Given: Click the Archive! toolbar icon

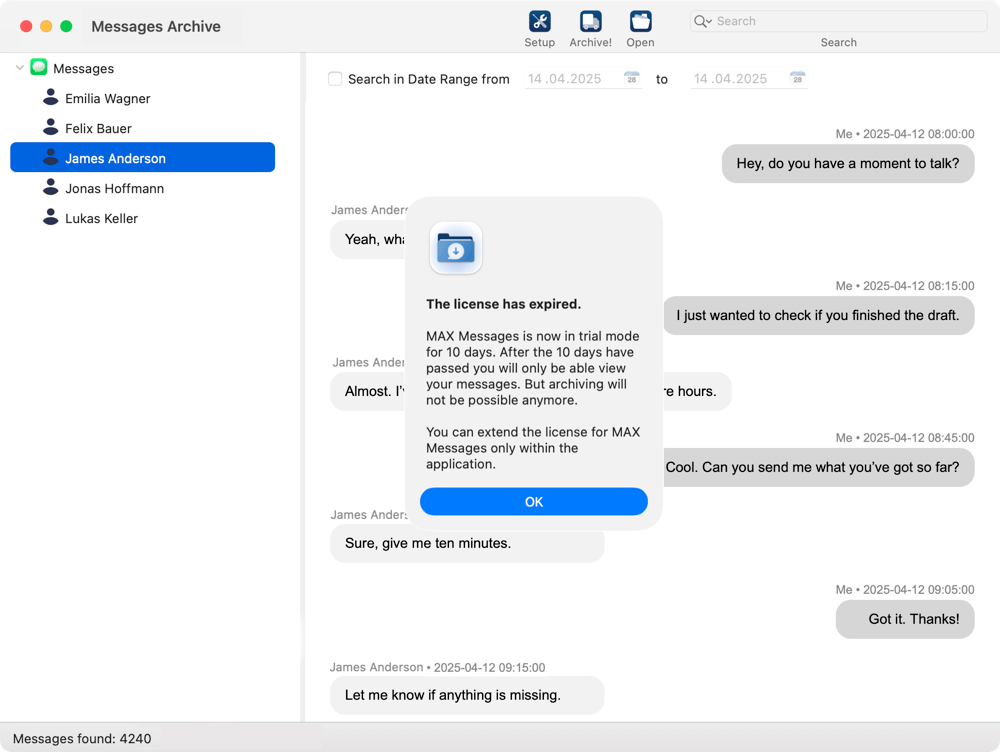Looking at the screenshot, I should pos(590,22).
